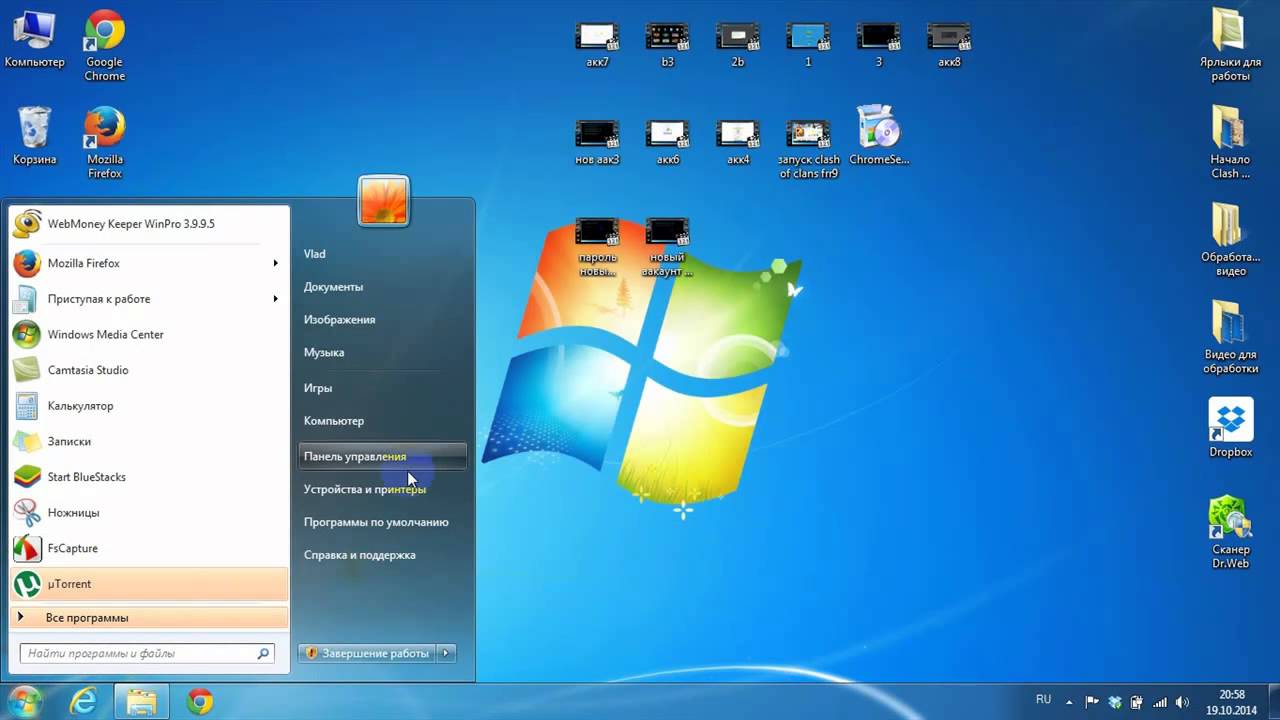The image size is (1280, 720).
Task: Open the Корзина recycle bin icon
Action: click(34, 136)
